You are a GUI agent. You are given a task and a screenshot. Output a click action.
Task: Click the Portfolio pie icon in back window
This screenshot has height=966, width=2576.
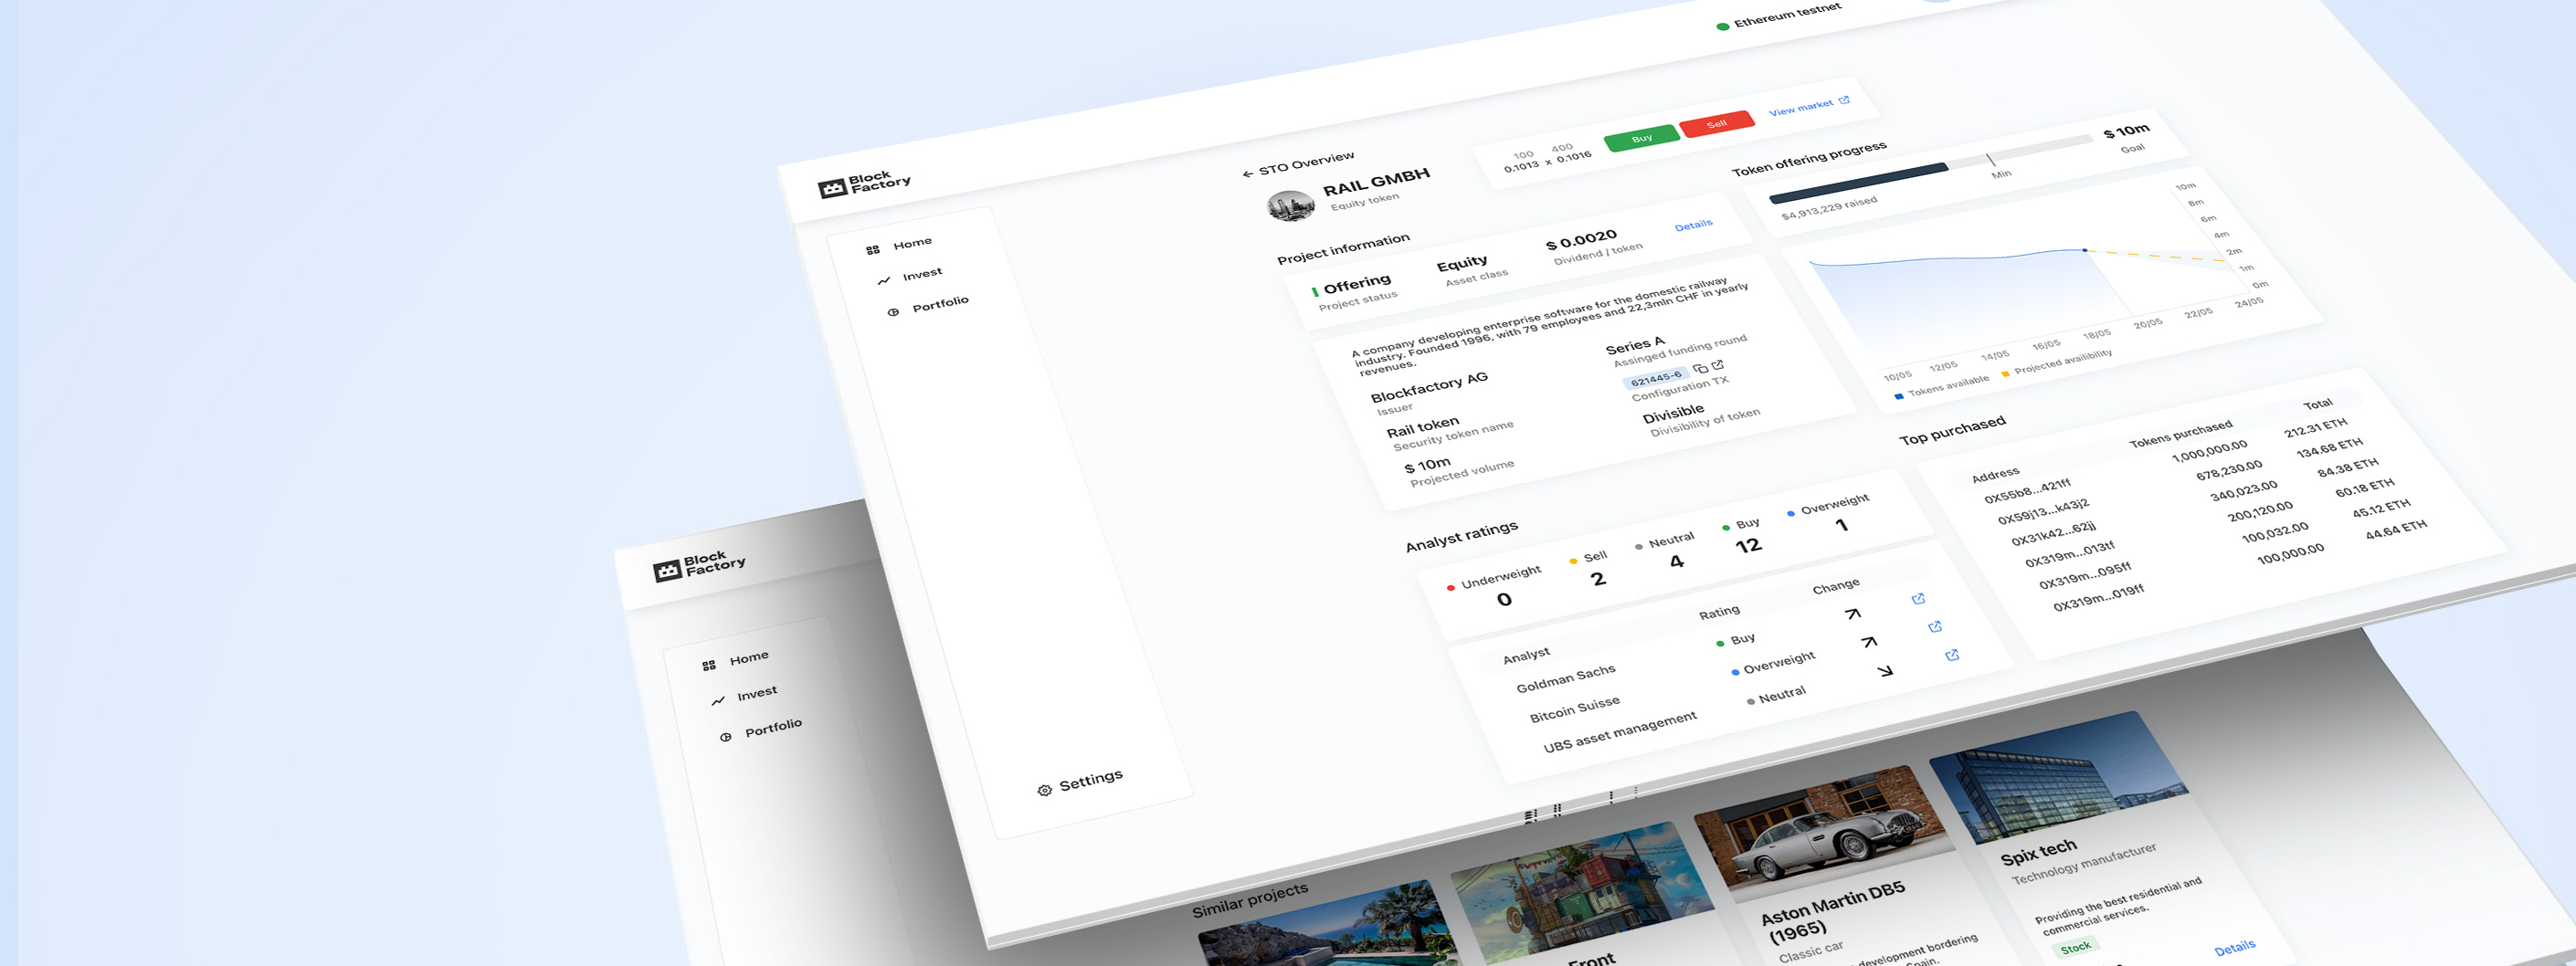click(726, 737)
